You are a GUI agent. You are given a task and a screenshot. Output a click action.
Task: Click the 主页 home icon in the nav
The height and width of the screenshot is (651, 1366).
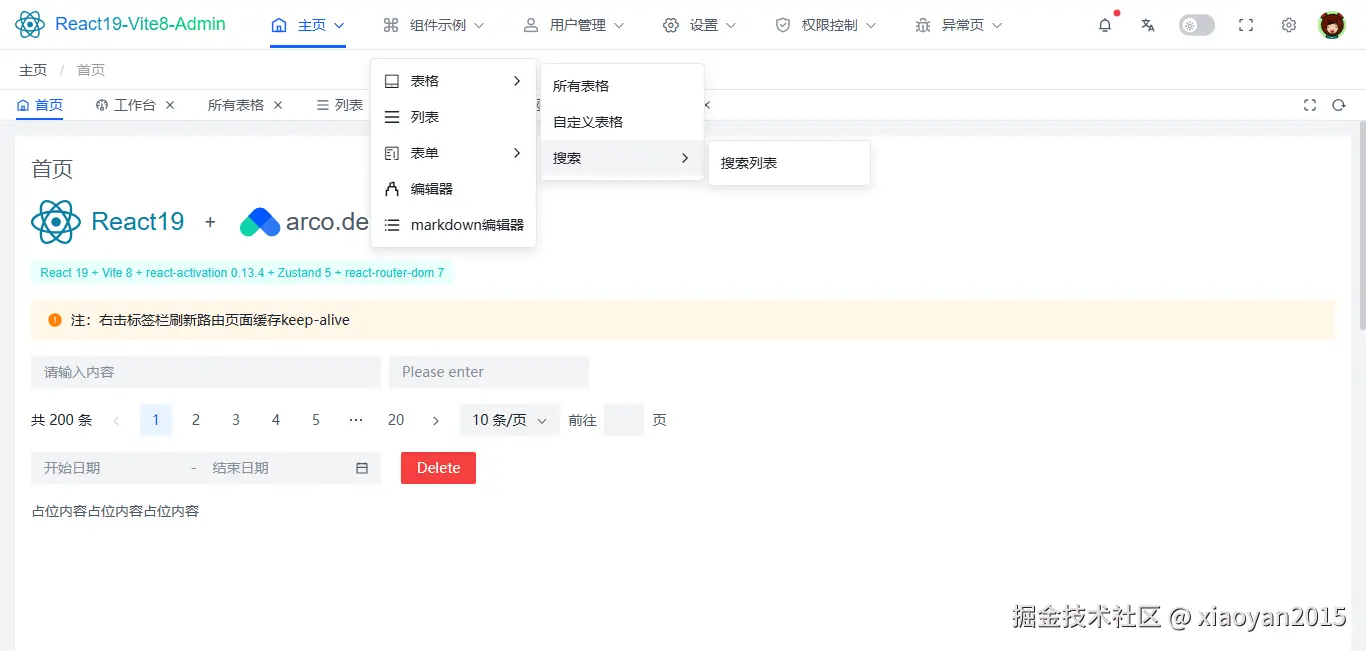279,25
